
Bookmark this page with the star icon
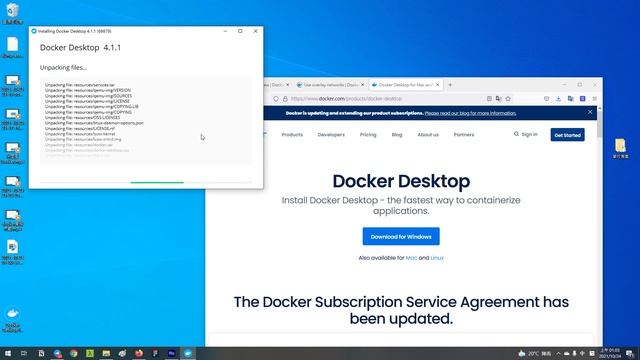point(508,99)
